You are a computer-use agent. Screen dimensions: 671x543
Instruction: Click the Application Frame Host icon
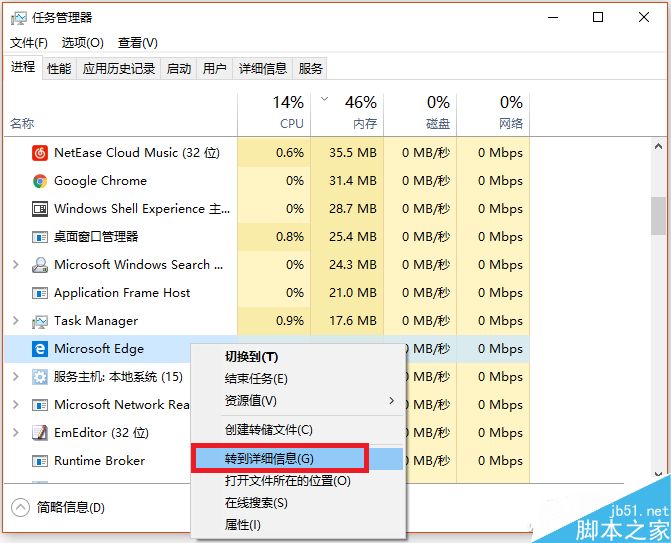tap(40, 293)
